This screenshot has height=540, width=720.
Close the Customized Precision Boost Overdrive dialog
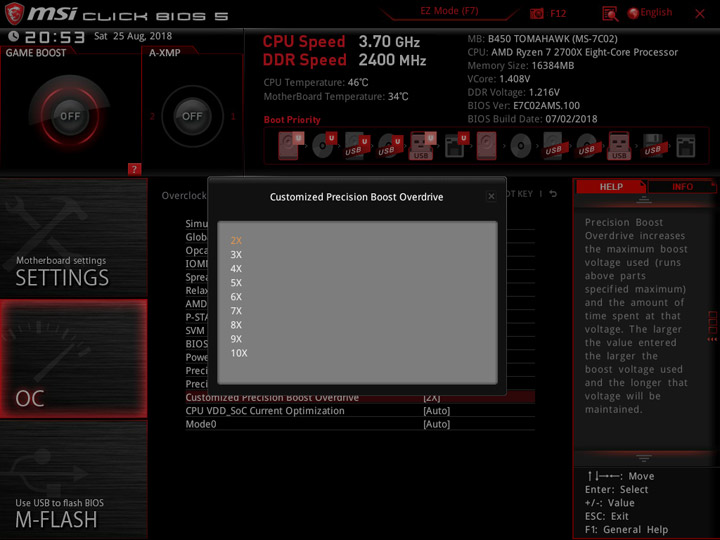point(491,197)
